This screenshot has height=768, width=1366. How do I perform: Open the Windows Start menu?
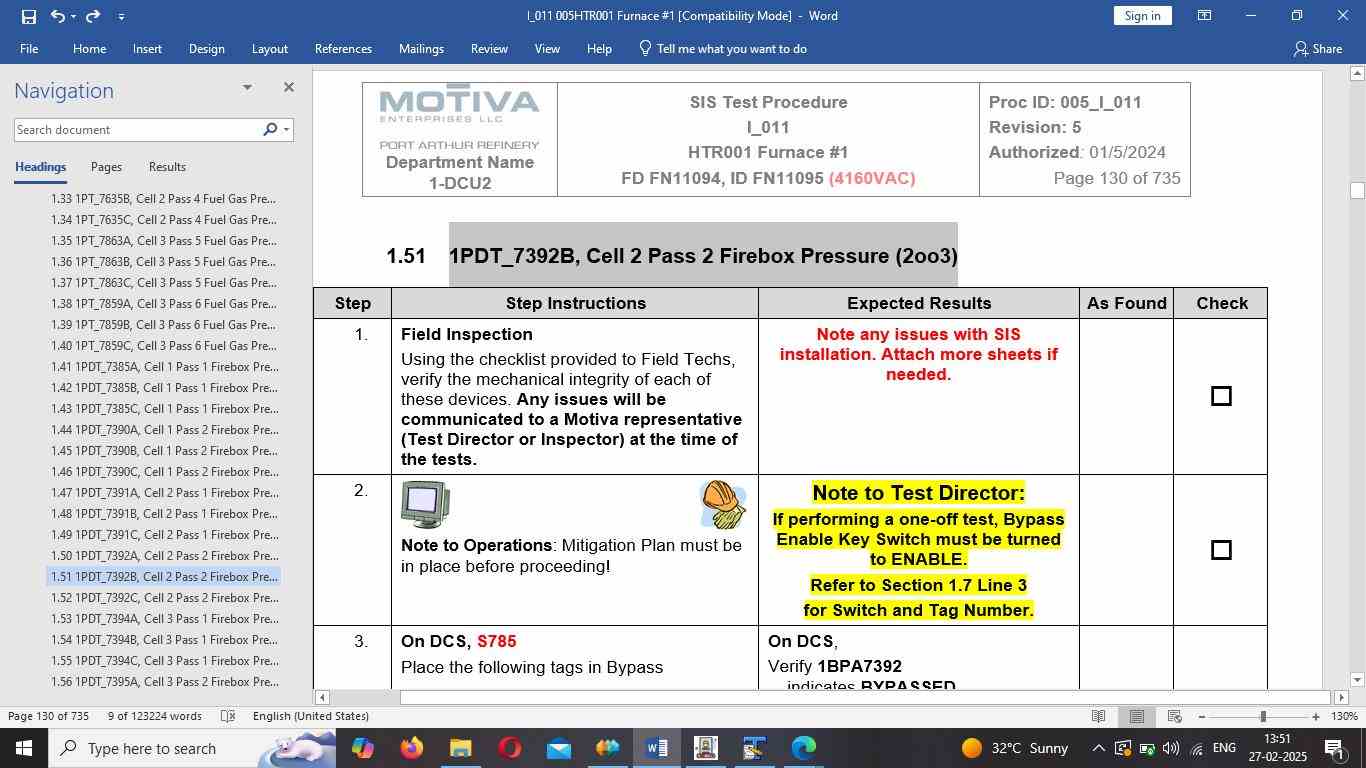click(x=24, y=748)
